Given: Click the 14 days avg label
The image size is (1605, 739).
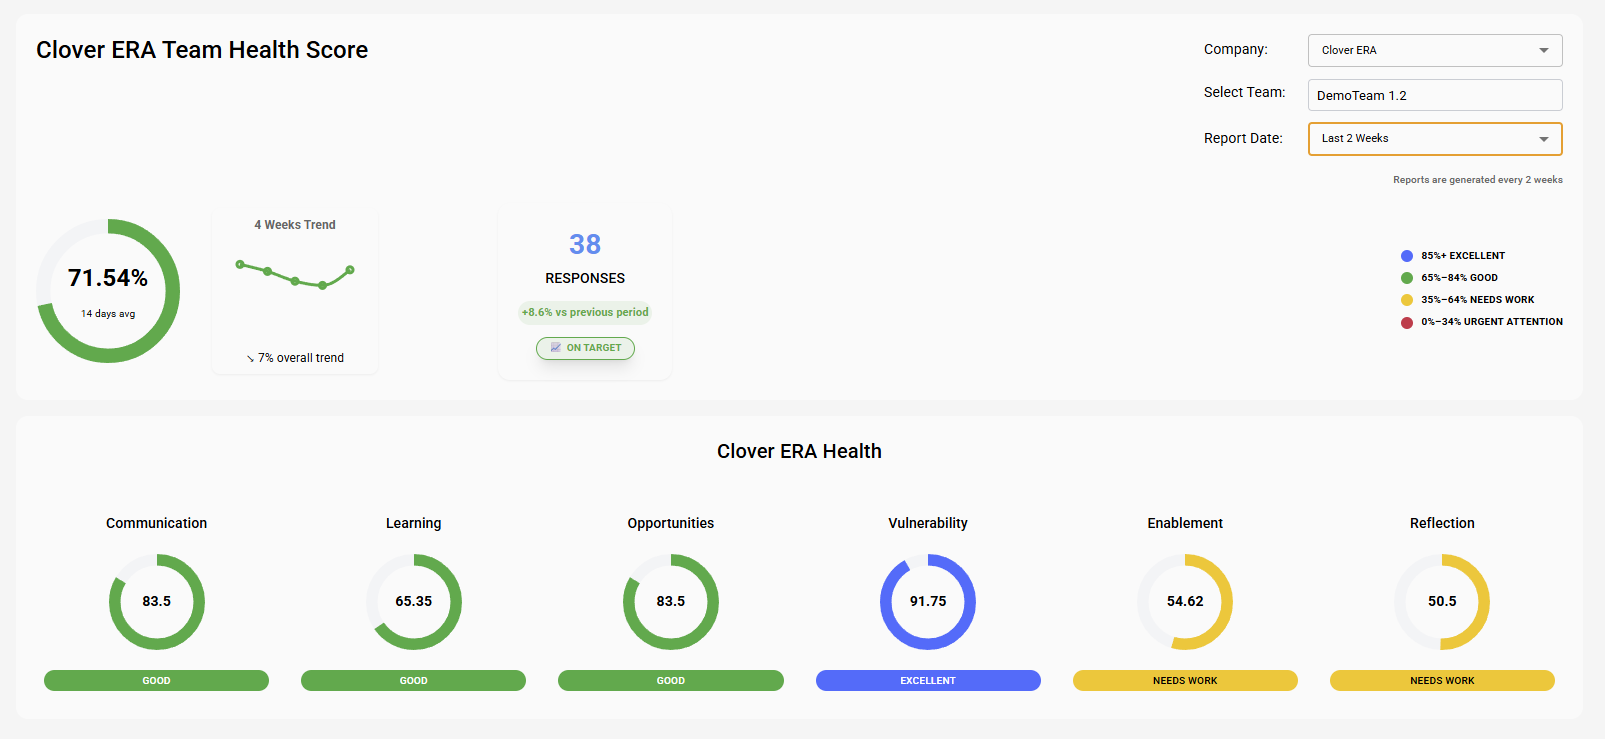Looking at the screenshot, I should click(108, 314).
